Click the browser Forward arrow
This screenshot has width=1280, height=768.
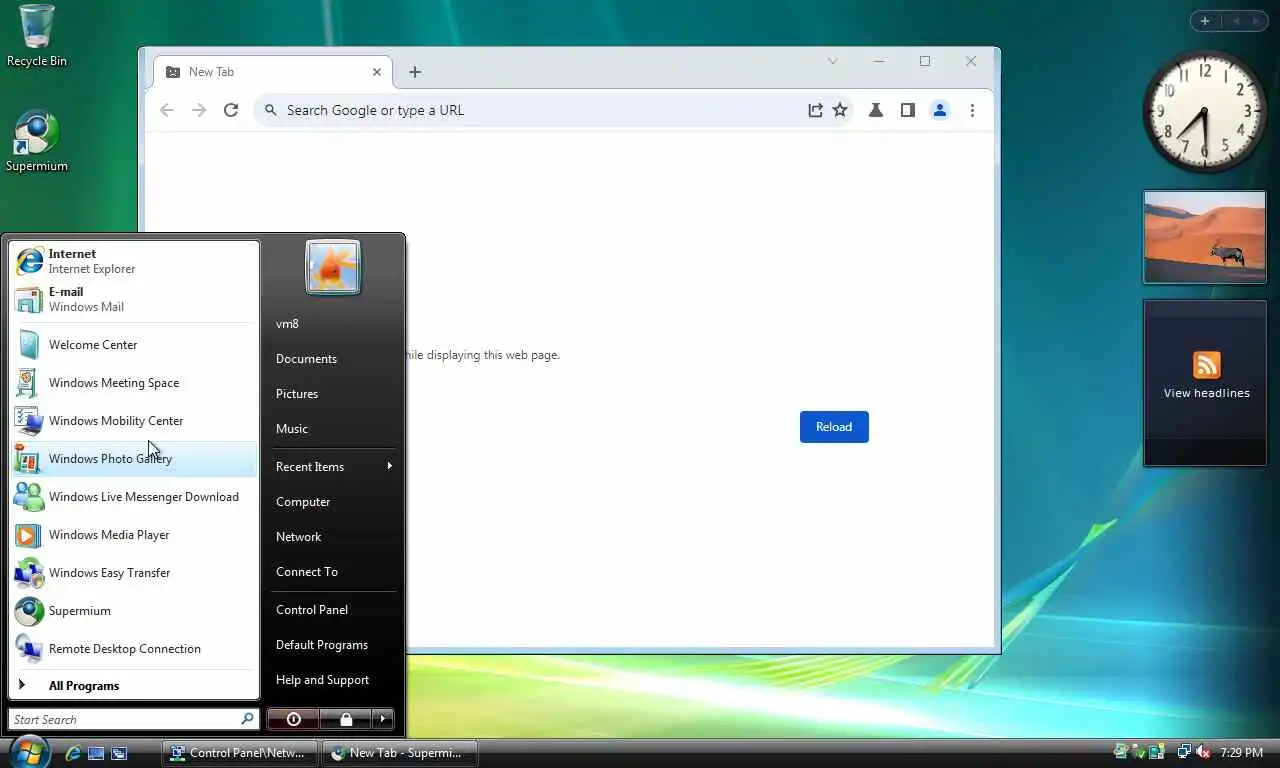(x=199, y=110)
